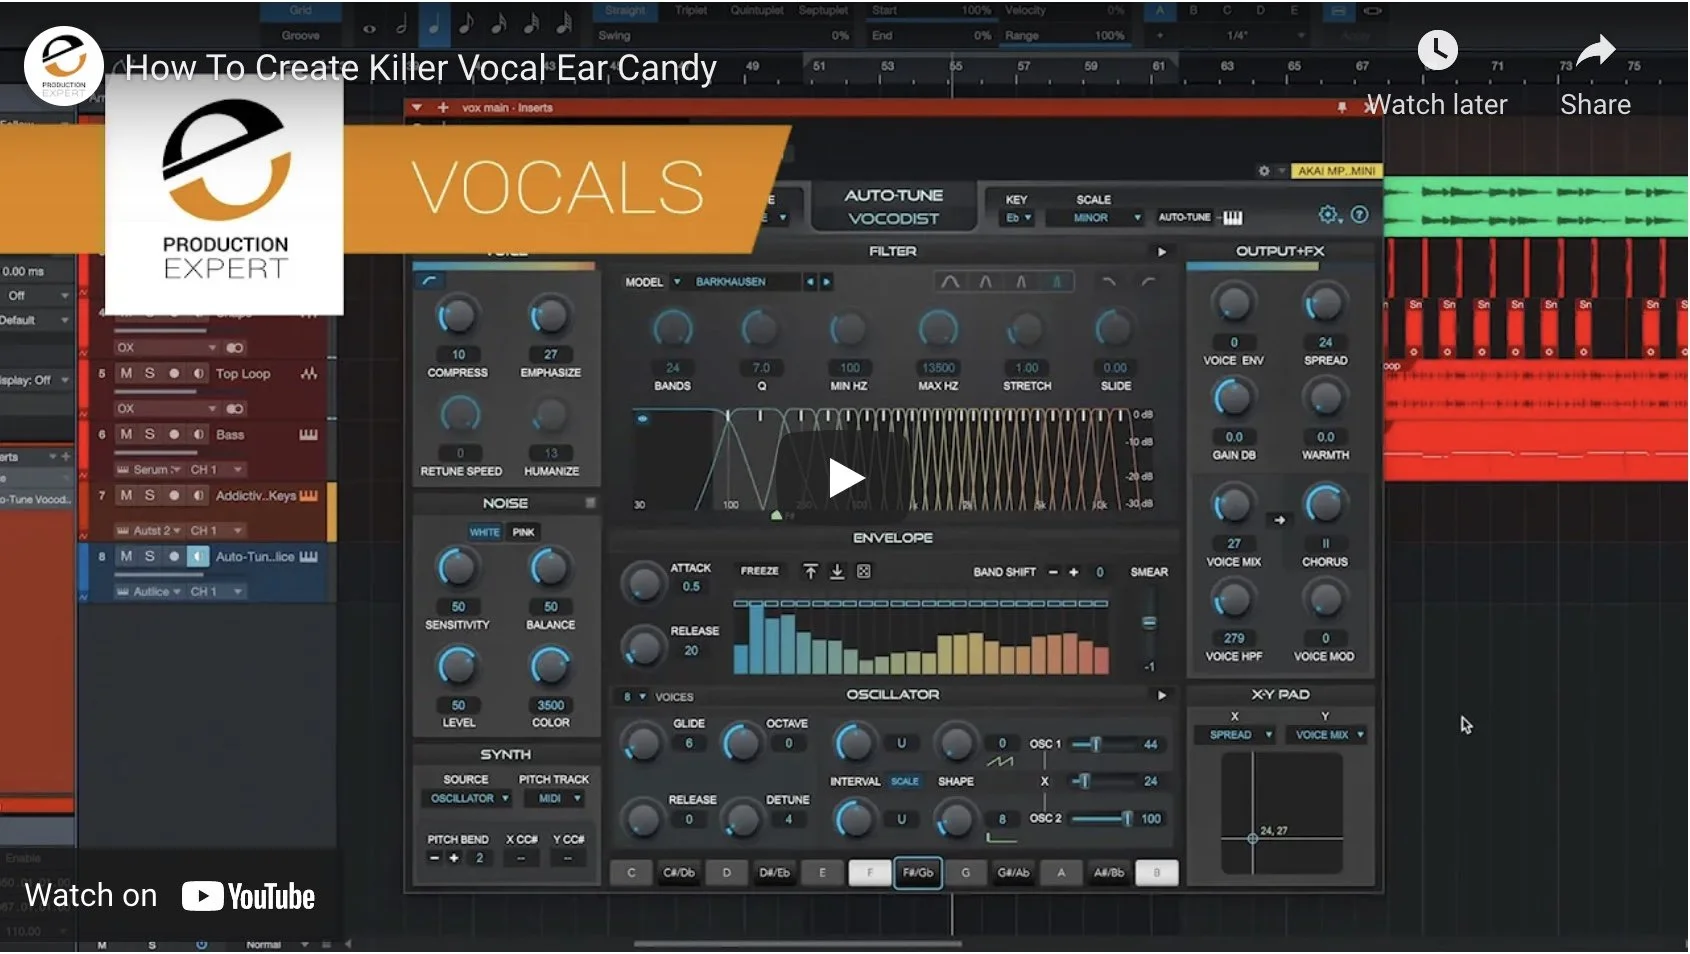
Task: Click the Watch later clock icon
Action: pyautogui.click(x=1437, y=50)
